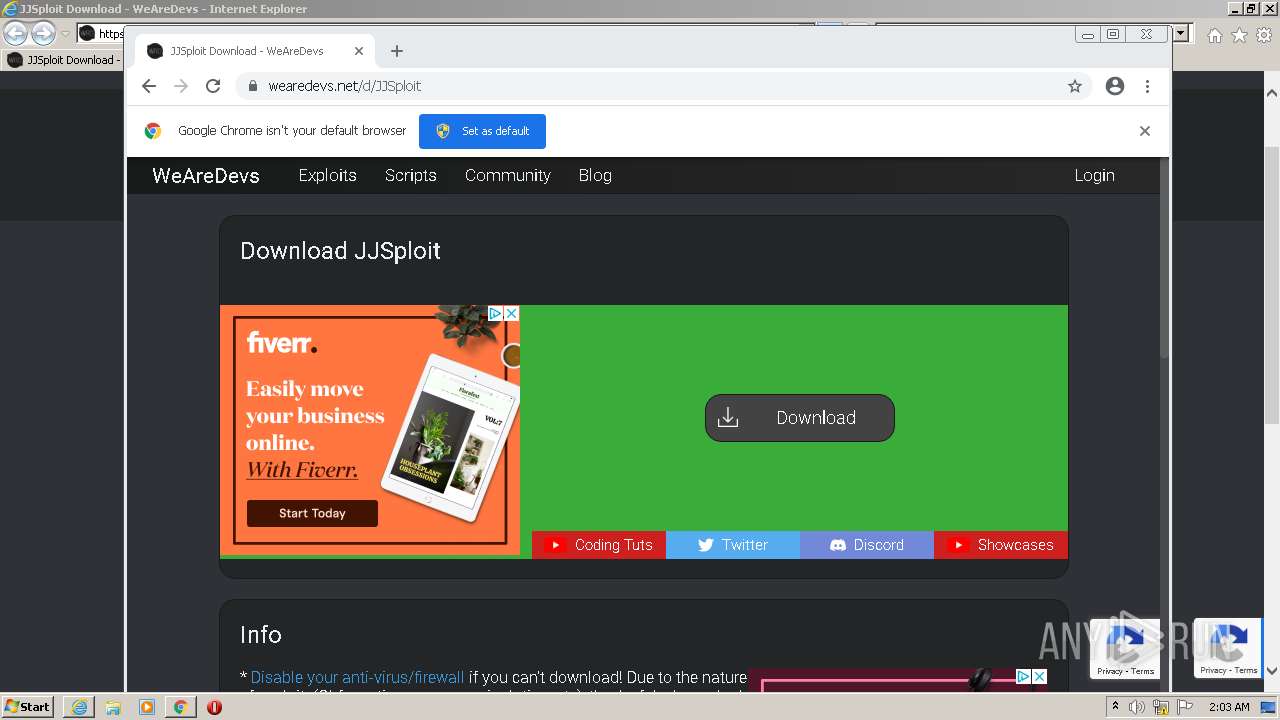1280x720 pixels.
Task: Open a new Chrome tab
Action: pyautogui.click(x=397, y=51)
